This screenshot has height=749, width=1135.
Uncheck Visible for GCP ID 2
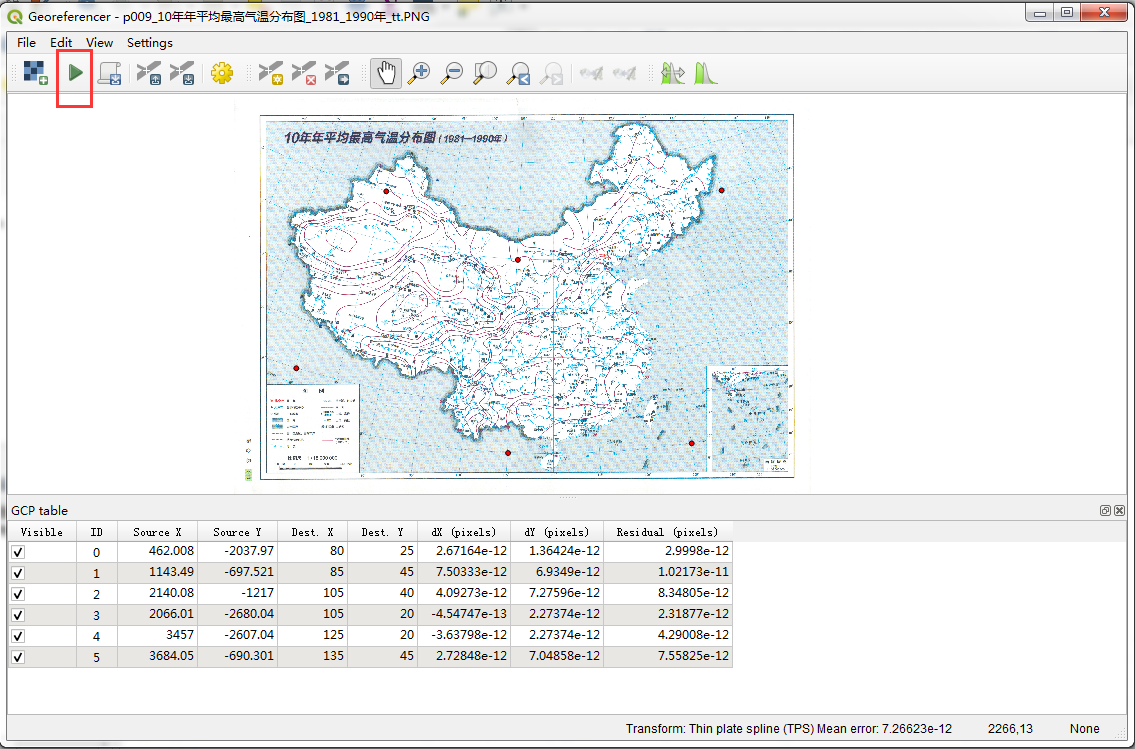[18, 594]
